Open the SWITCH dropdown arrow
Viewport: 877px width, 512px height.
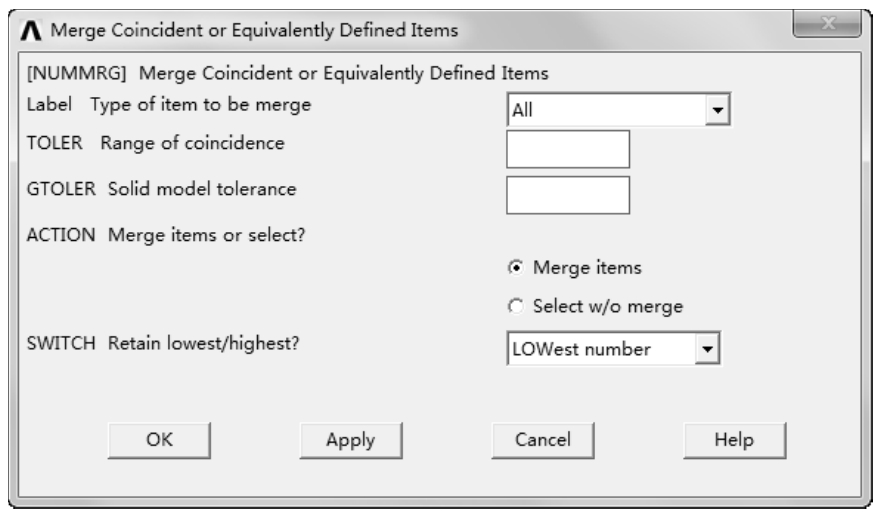click(708, 349)
